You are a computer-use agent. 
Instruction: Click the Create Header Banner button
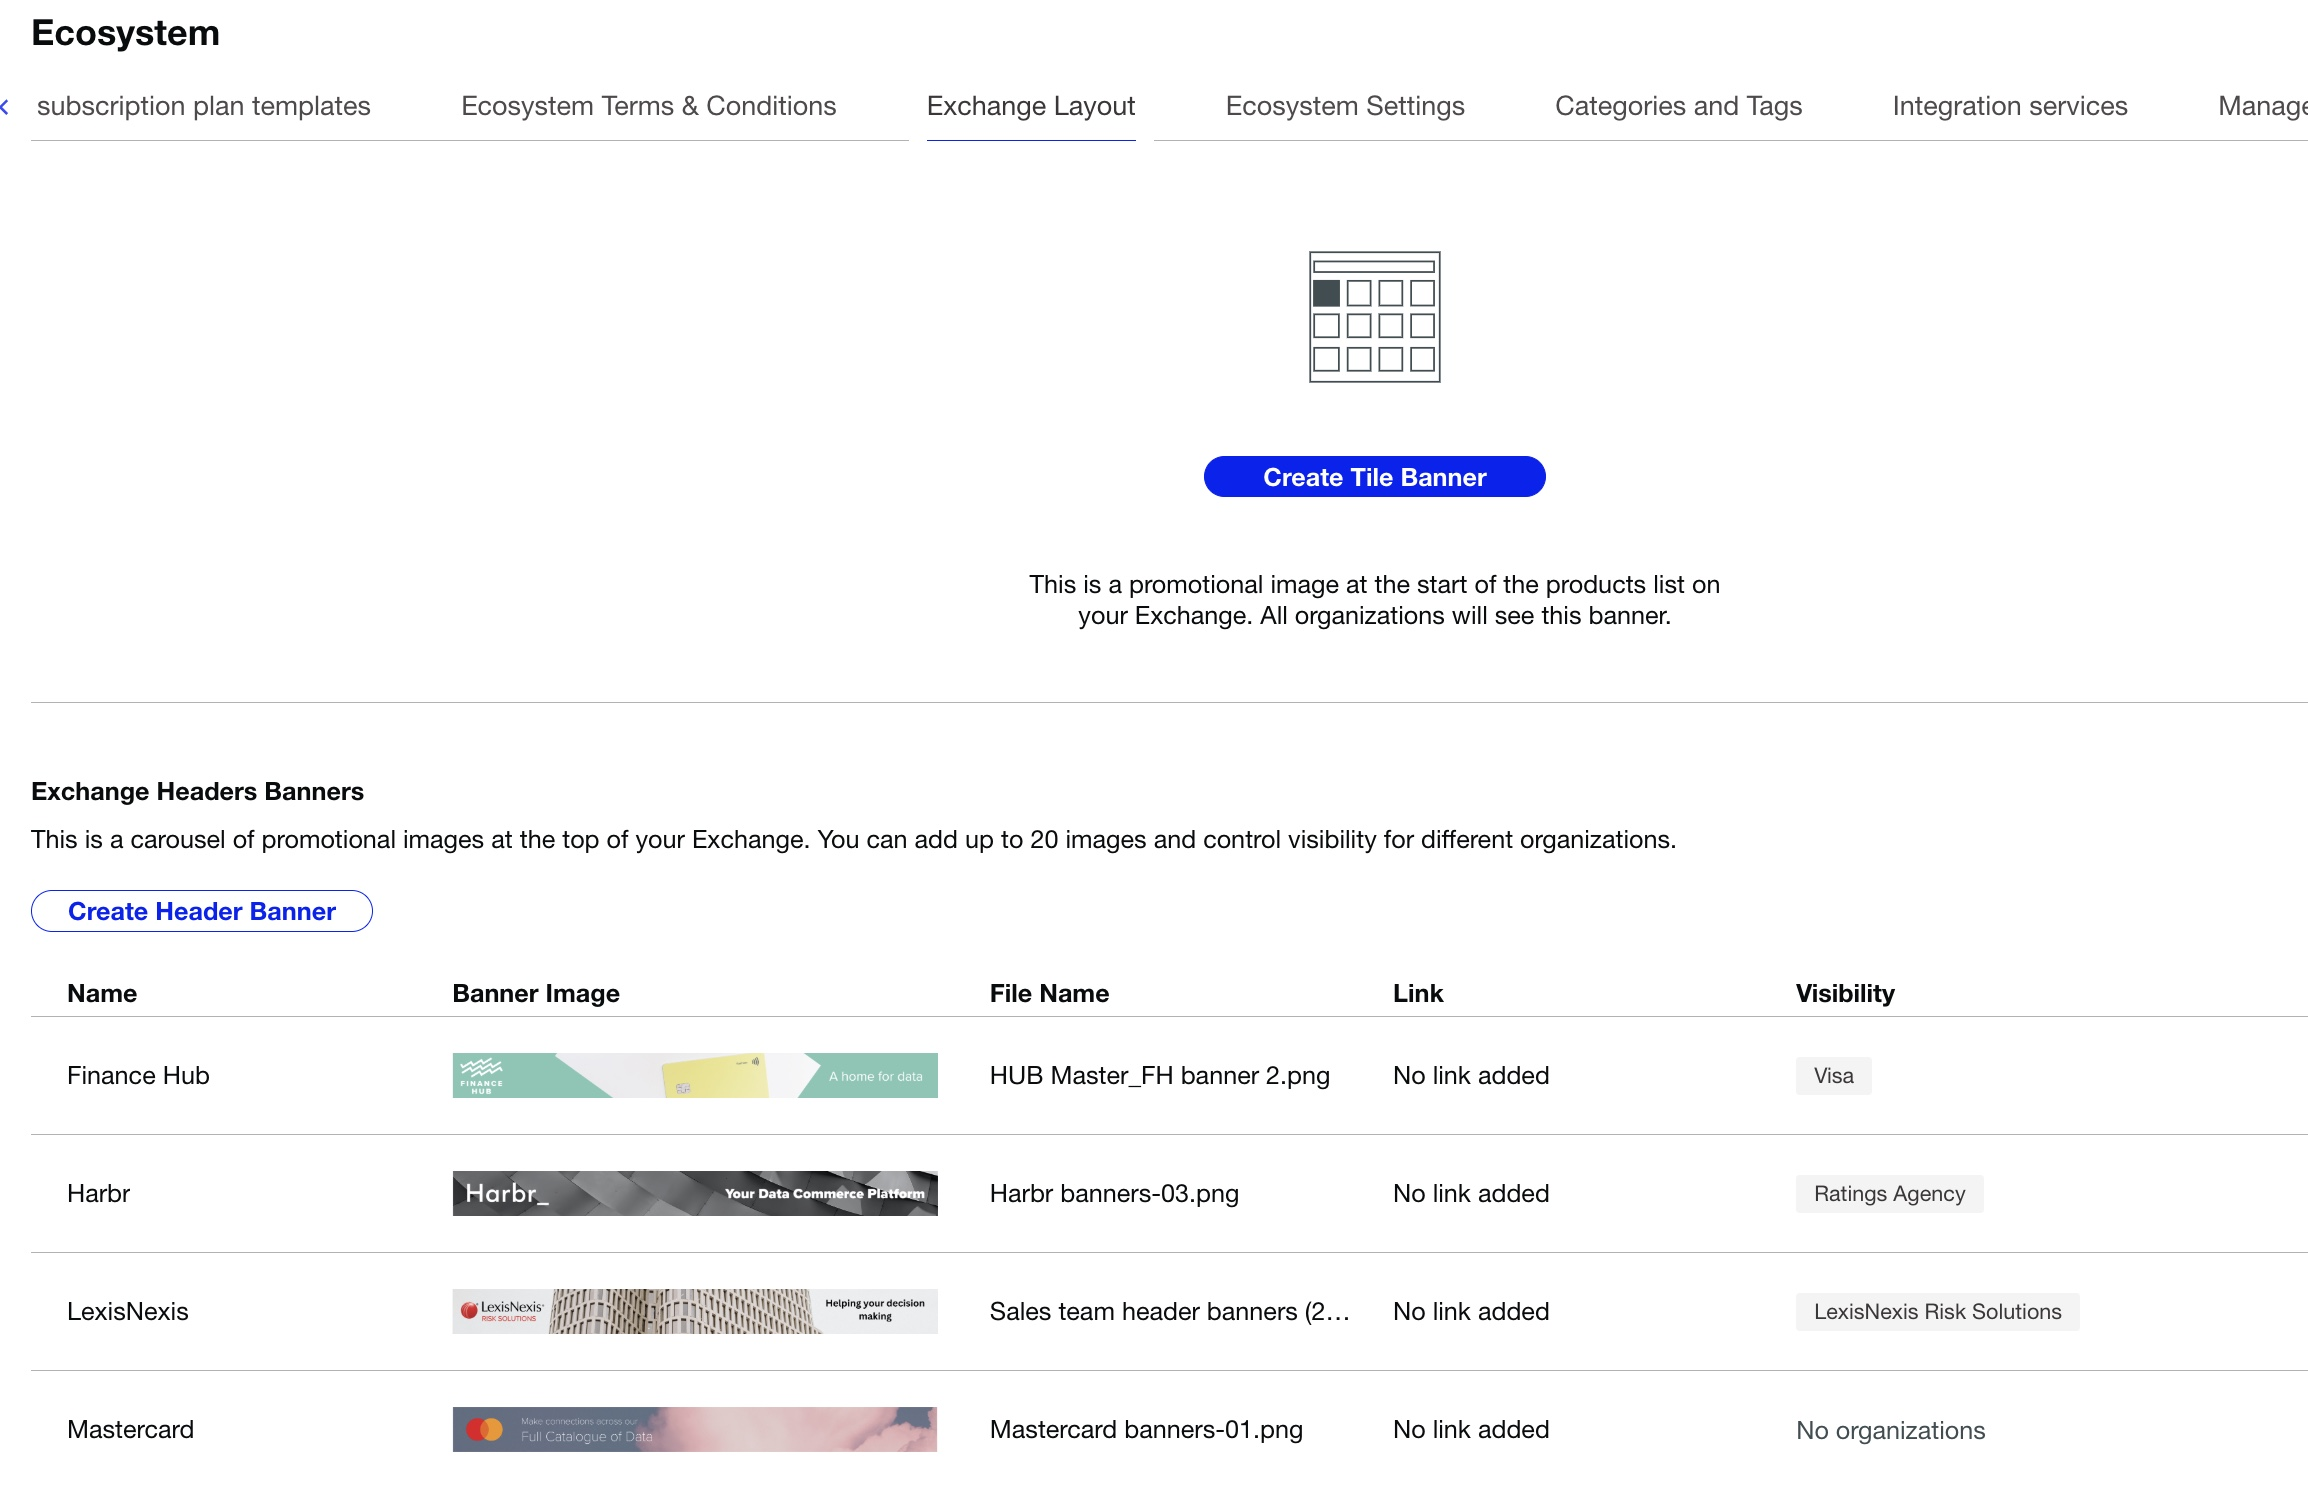(202, 911)
